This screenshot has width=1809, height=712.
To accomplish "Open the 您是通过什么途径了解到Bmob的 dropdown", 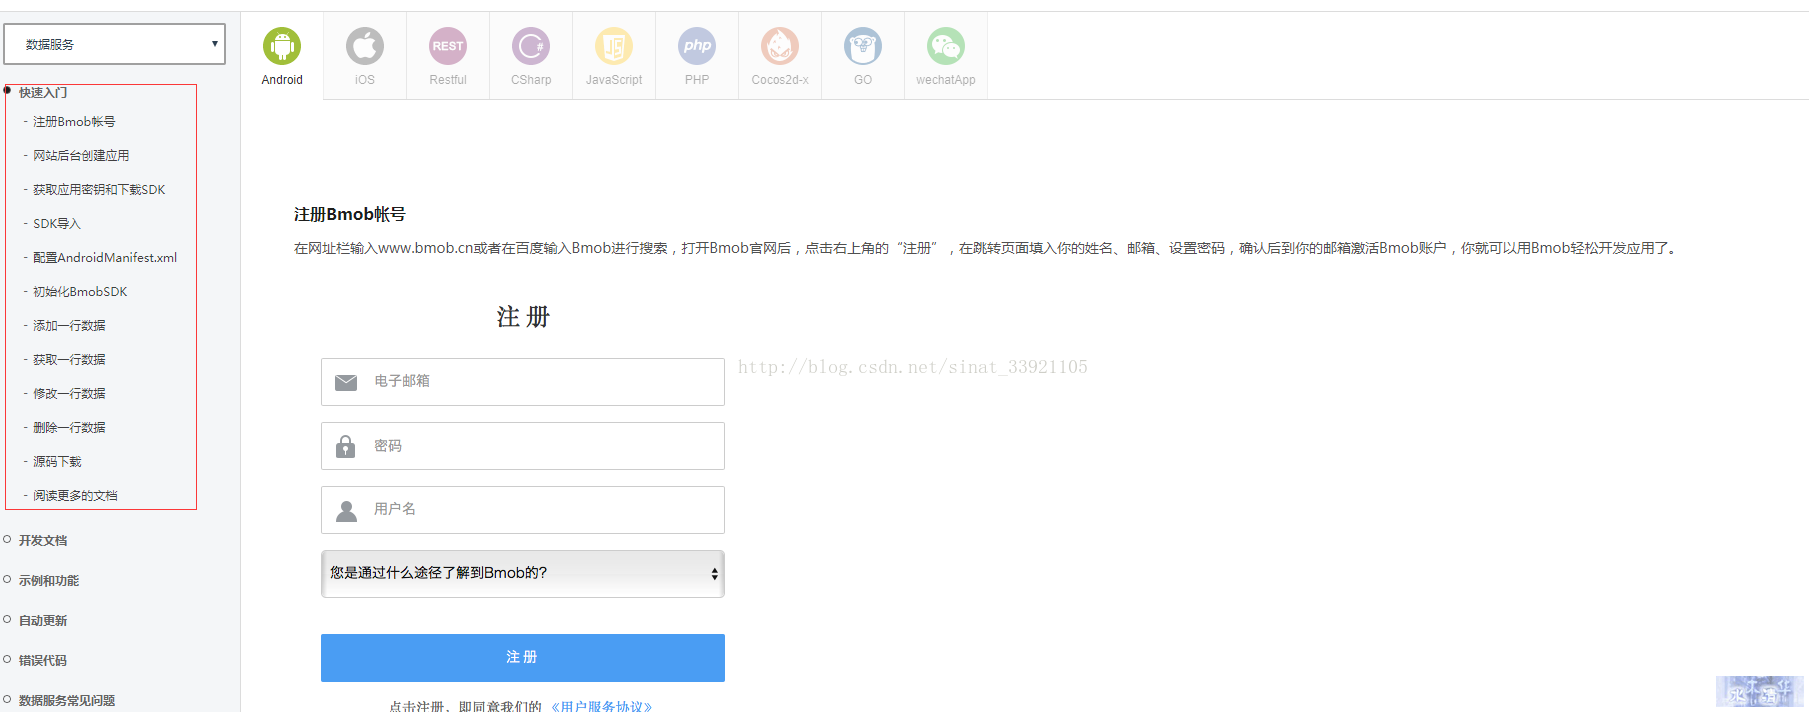I will click(x=523, y=573).
